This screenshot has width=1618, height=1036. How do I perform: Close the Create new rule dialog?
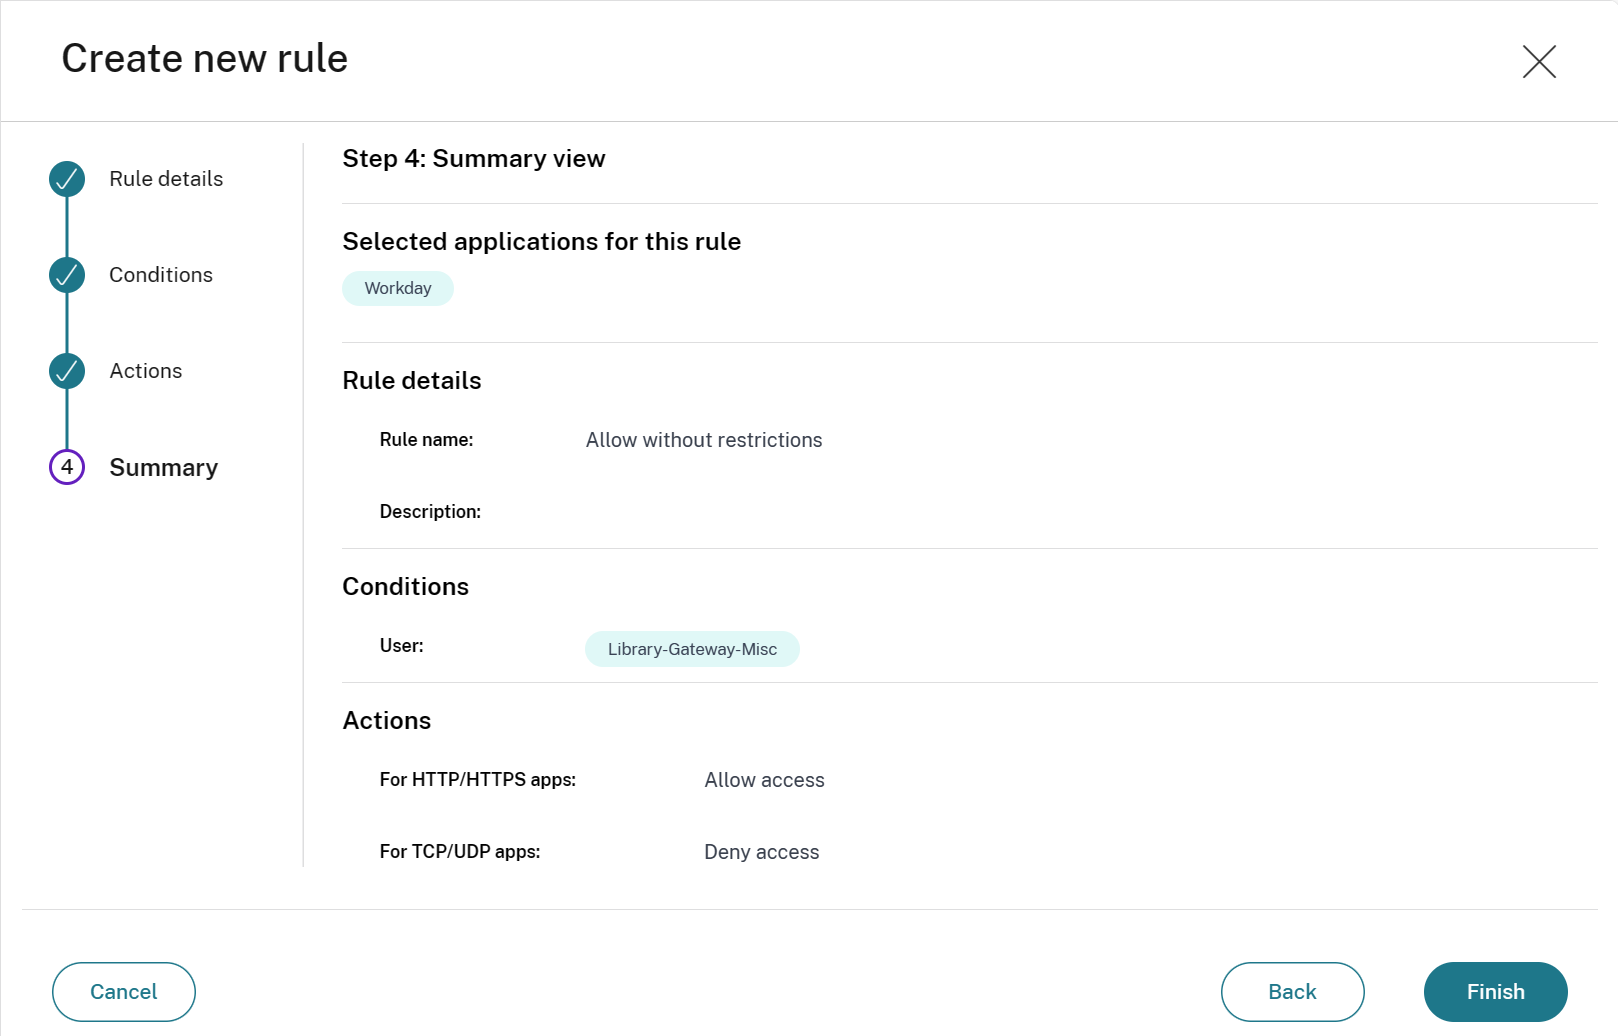pos(1539,61)
